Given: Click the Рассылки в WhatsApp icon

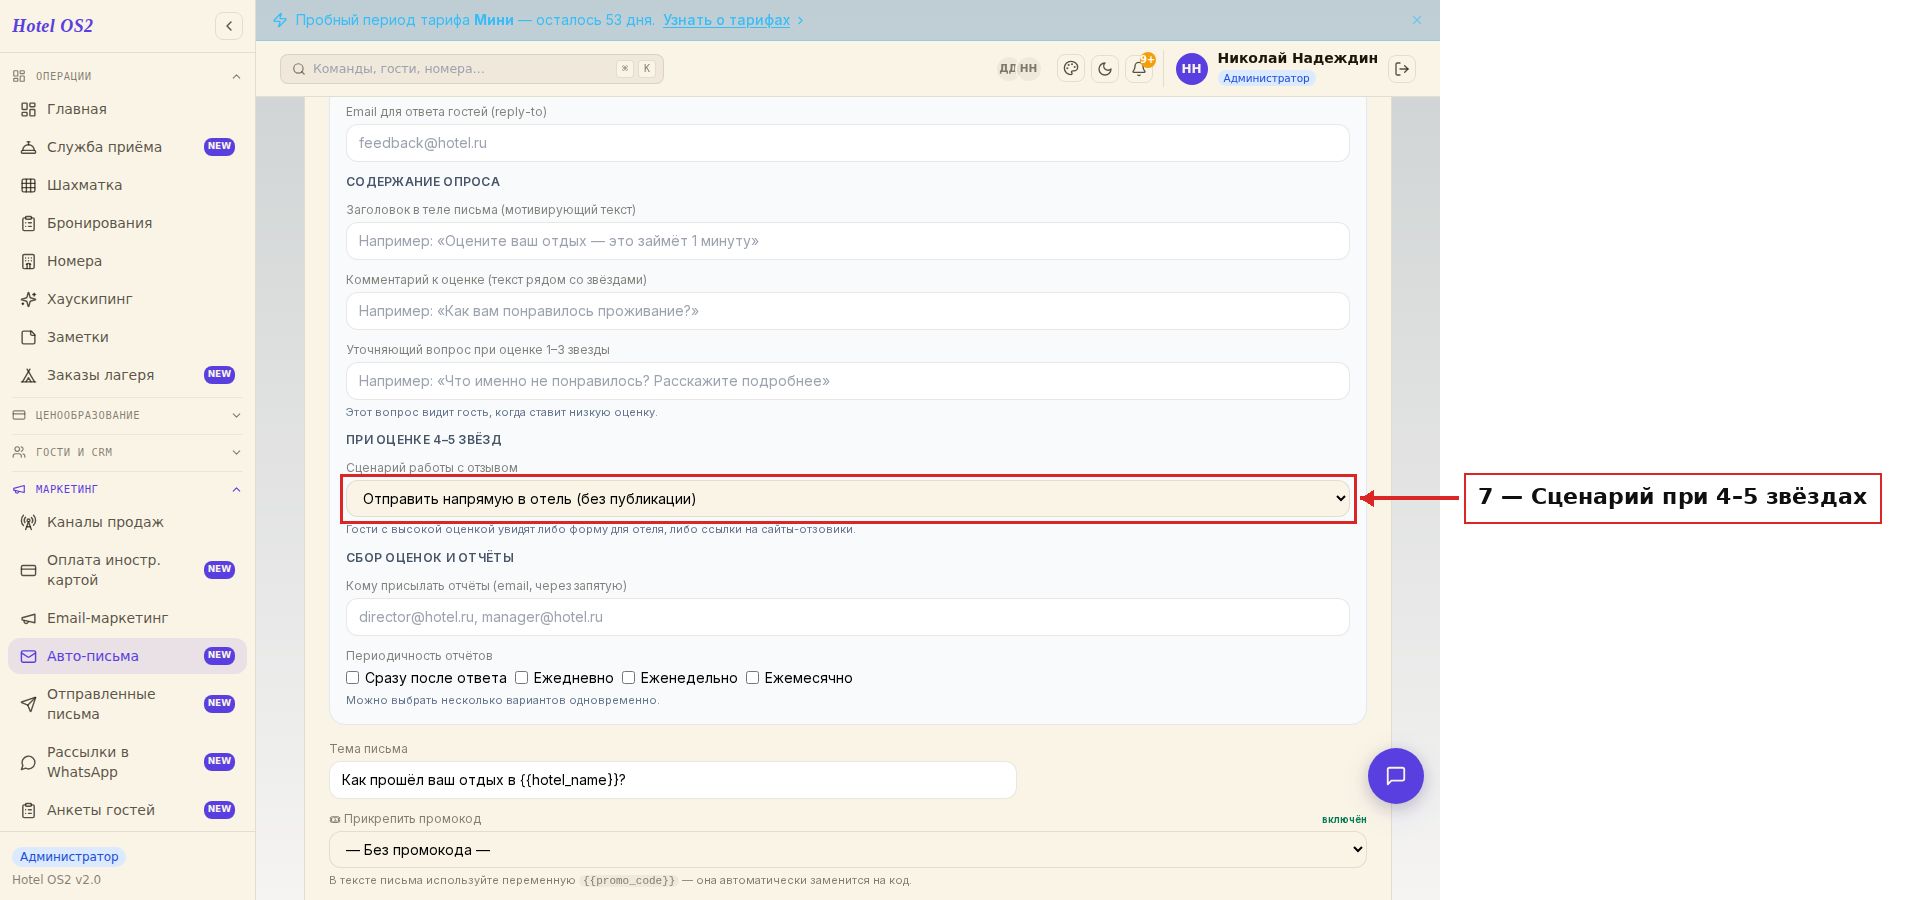Looking at the screenshot, I should 29,762.
